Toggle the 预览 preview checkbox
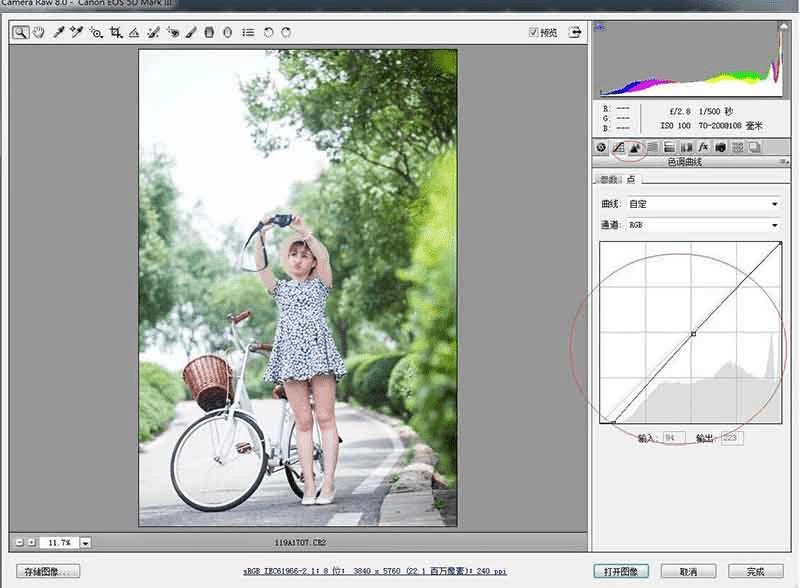This screenshot has width=800, height=588. [533, 32]
